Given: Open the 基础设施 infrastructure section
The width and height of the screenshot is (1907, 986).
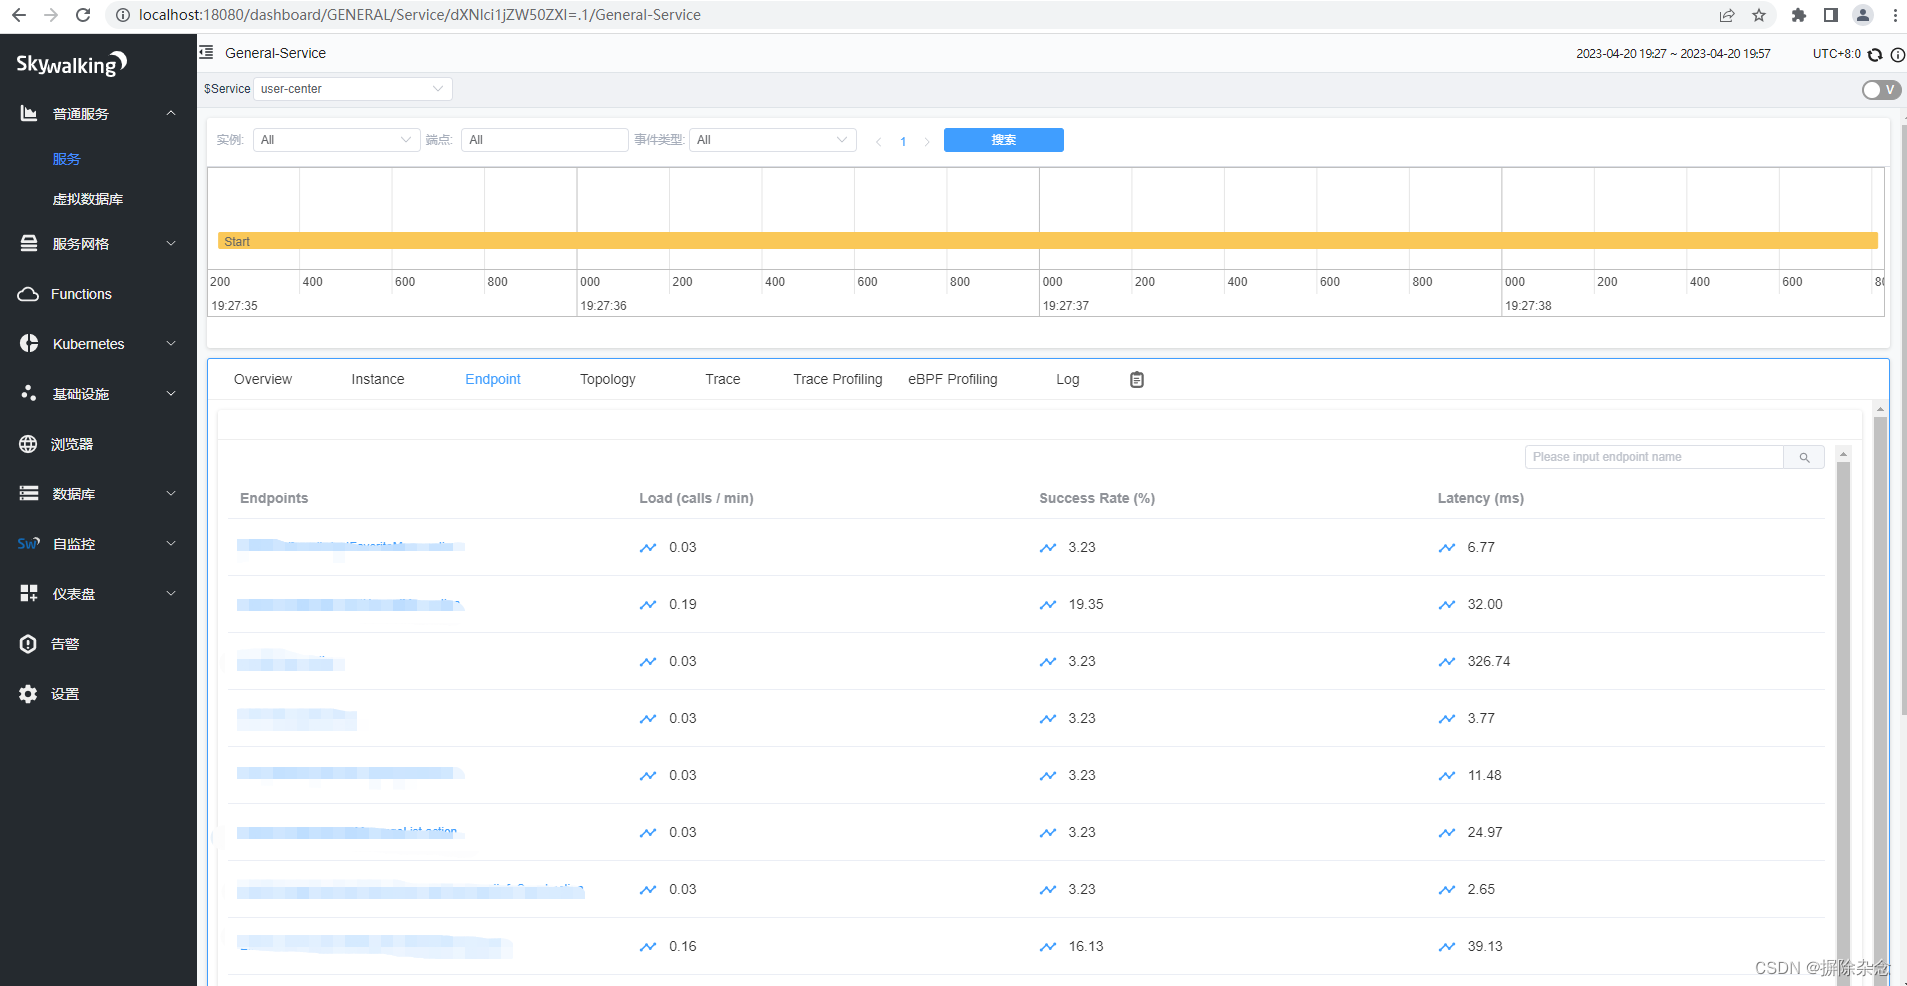Looking at the screenshot, I should pyautogui.click(x=84, y=393).
